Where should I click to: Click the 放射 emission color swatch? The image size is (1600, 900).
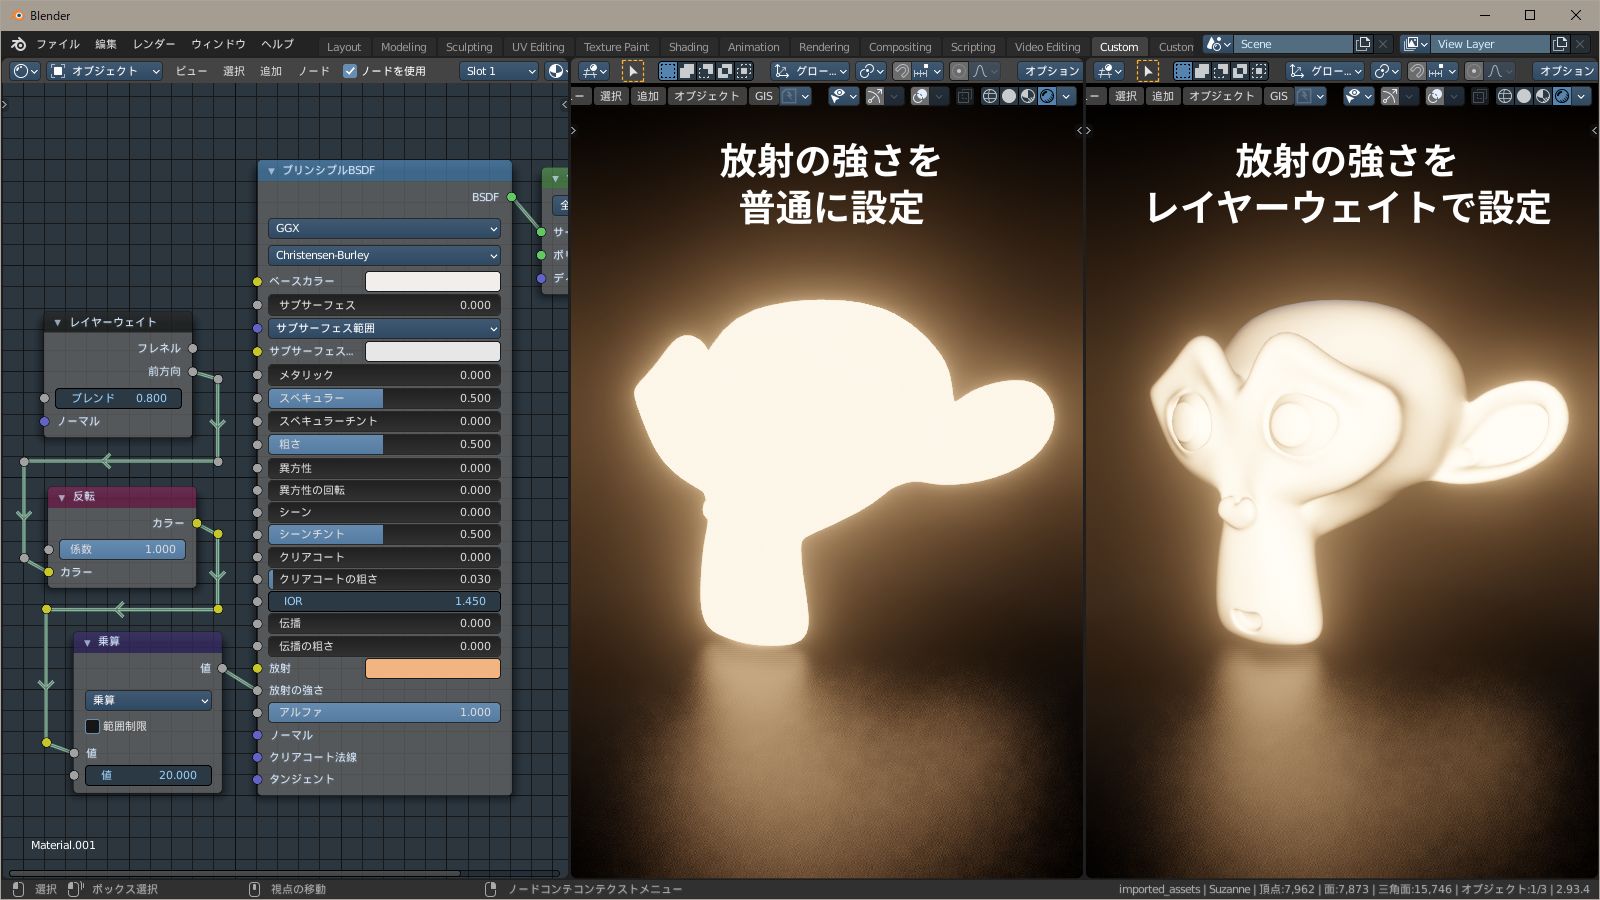433,669
